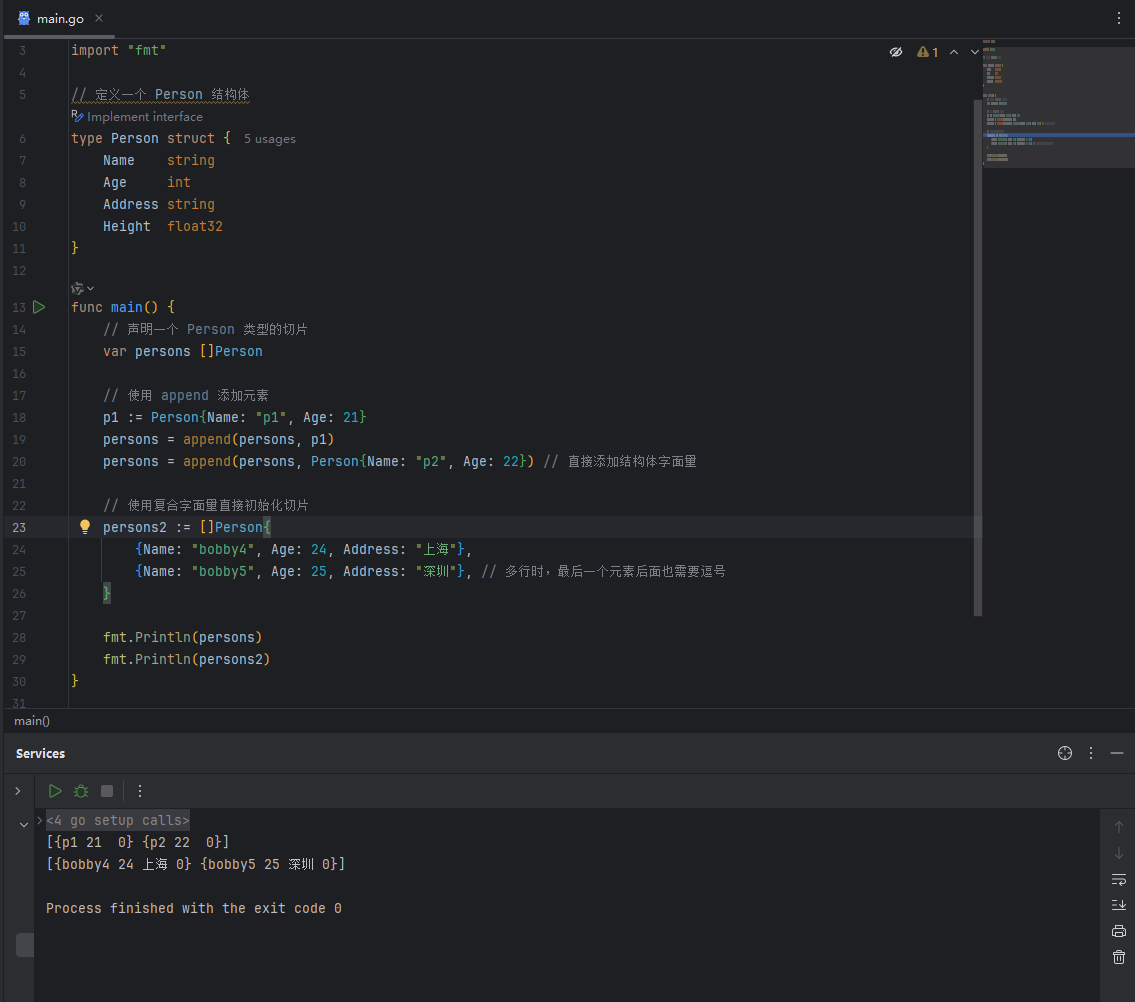Click line number 23 in gutter

pos(19,528)
